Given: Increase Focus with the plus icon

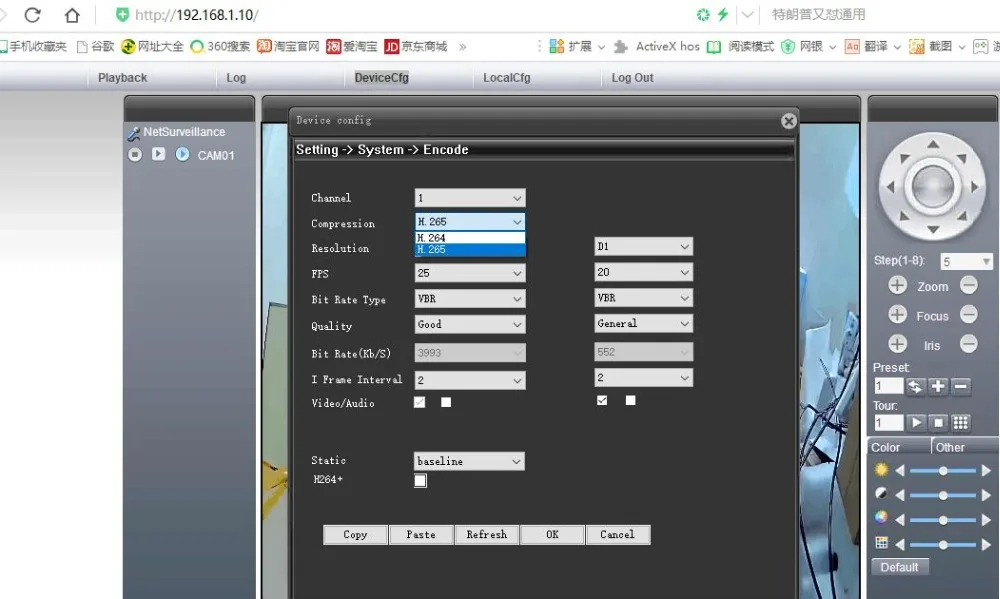Looking at the screenshot, I should coord(897,314).
